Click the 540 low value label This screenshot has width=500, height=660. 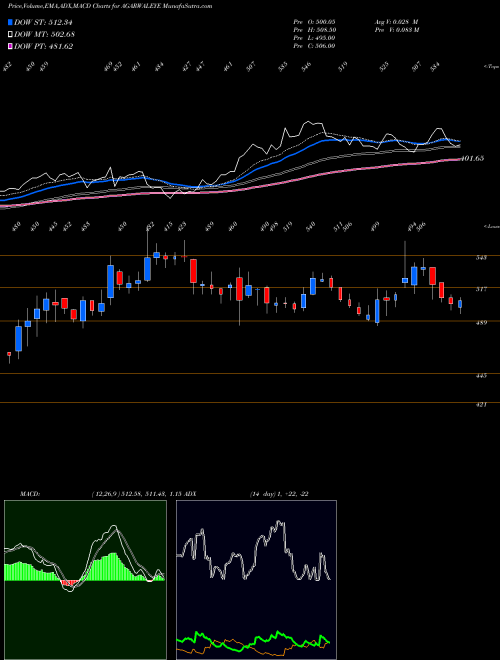(x=311, y=226)
